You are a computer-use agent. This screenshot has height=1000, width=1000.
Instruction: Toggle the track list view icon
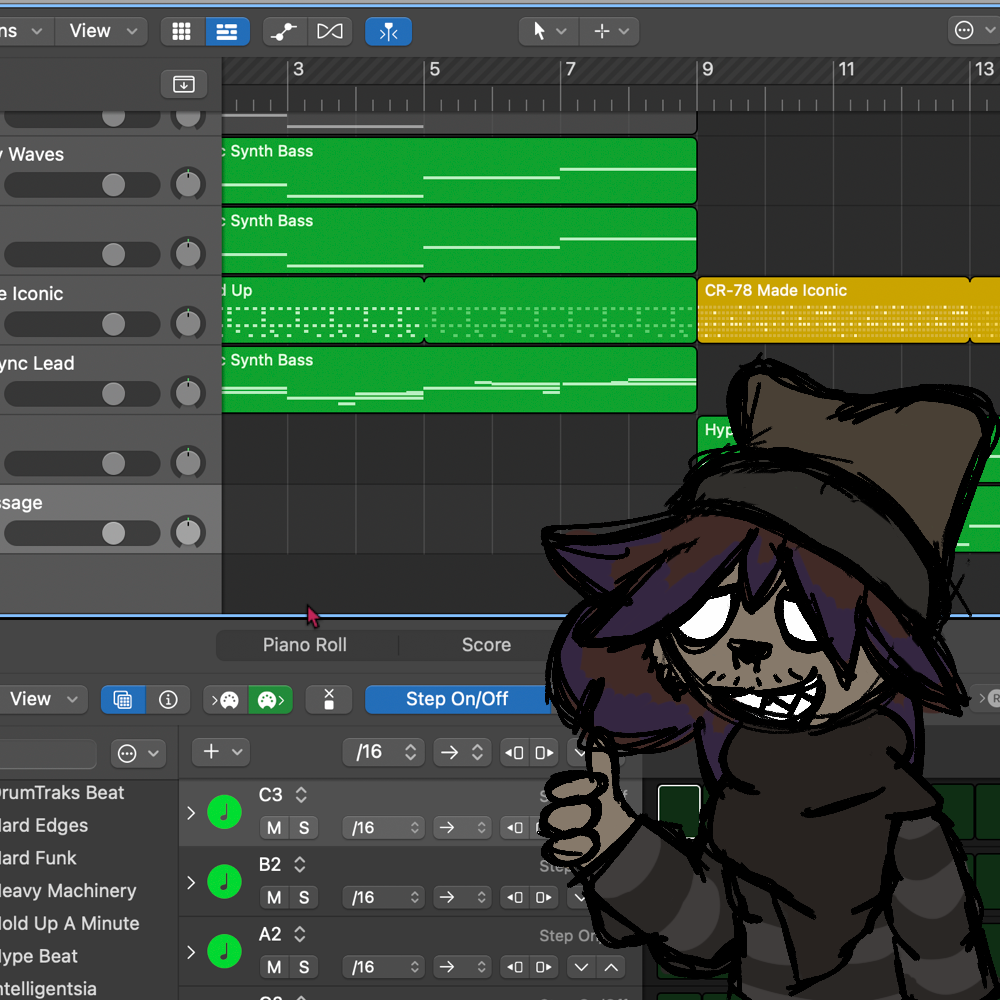tap(227, 31)
